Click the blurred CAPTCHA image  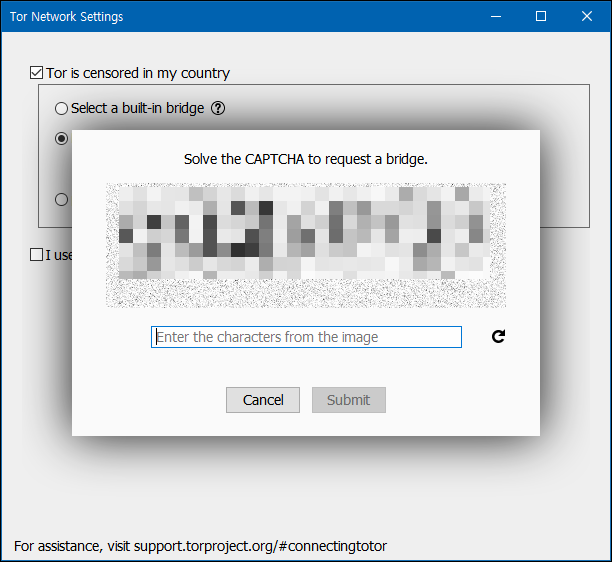pos(306,245)
